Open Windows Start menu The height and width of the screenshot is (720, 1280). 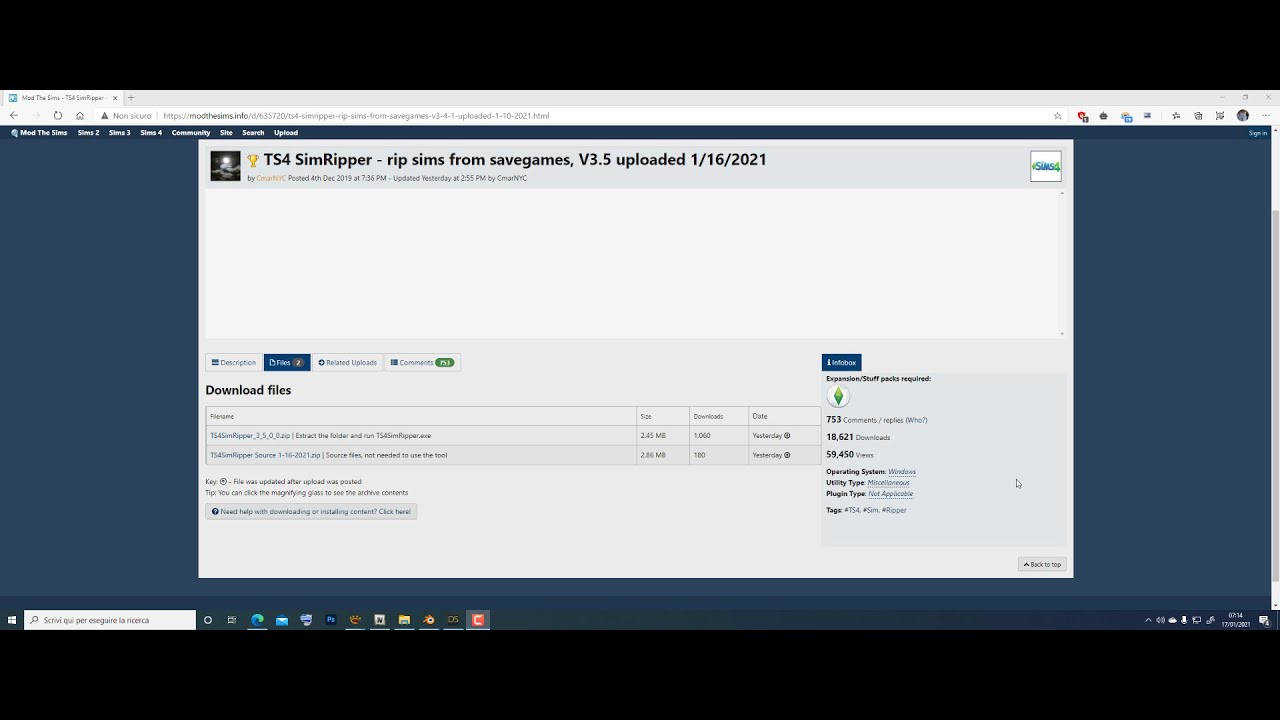[x=12, y=620]
